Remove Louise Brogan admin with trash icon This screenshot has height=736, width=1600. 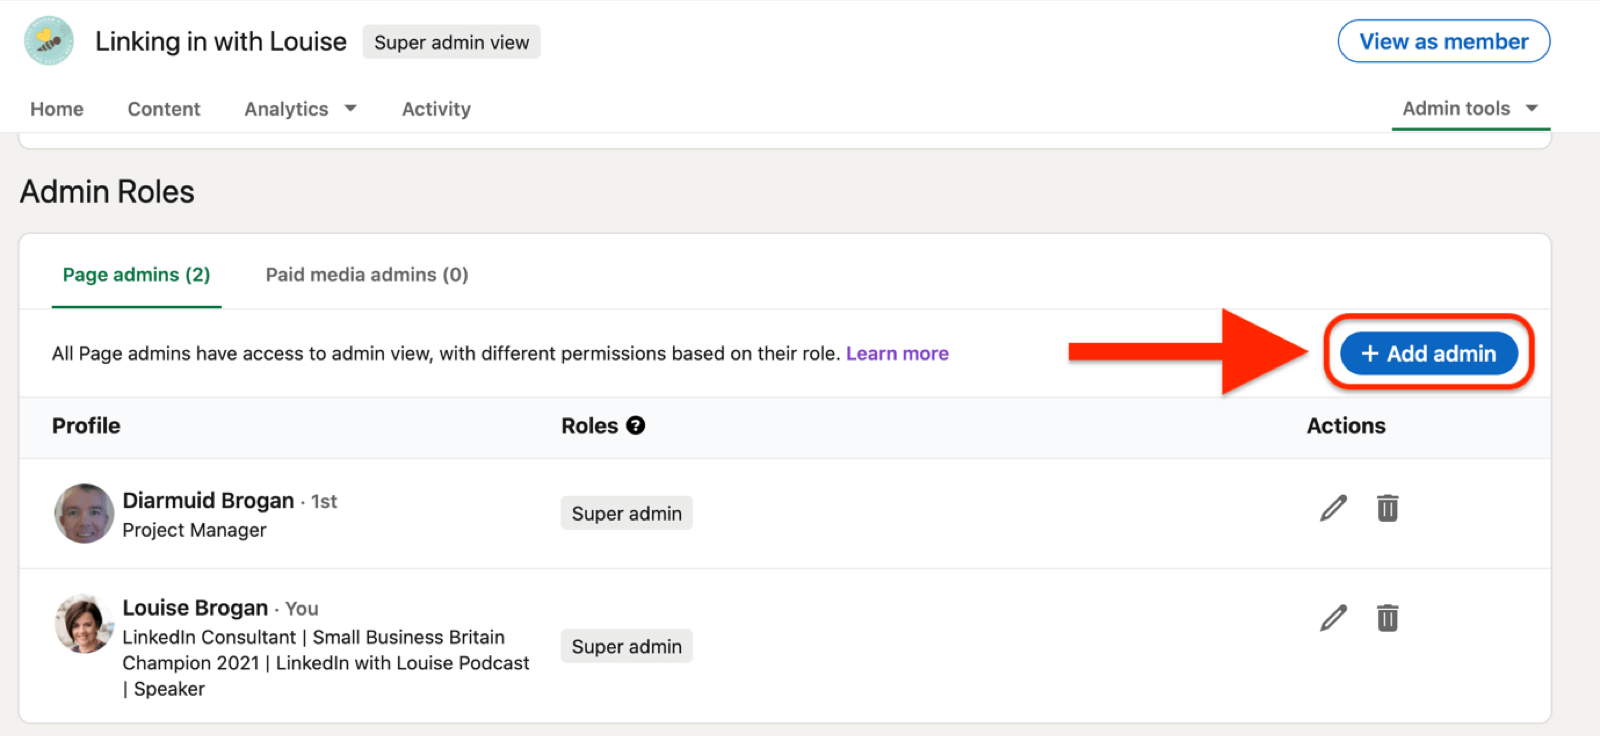(x=1387, y=619)
